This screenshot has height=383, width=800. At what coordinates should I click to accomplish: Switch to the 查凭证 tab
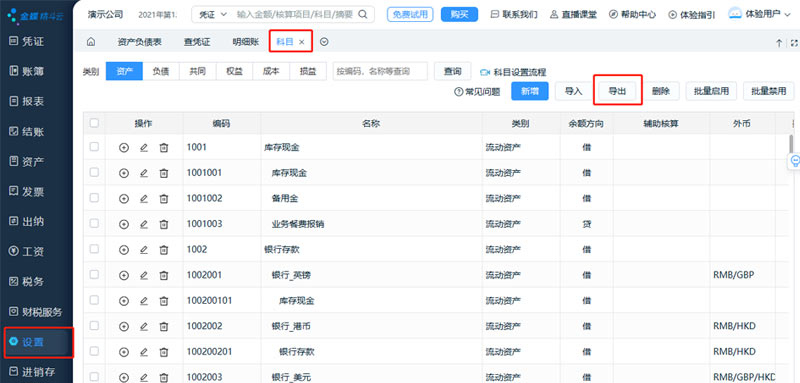(197, 42)
